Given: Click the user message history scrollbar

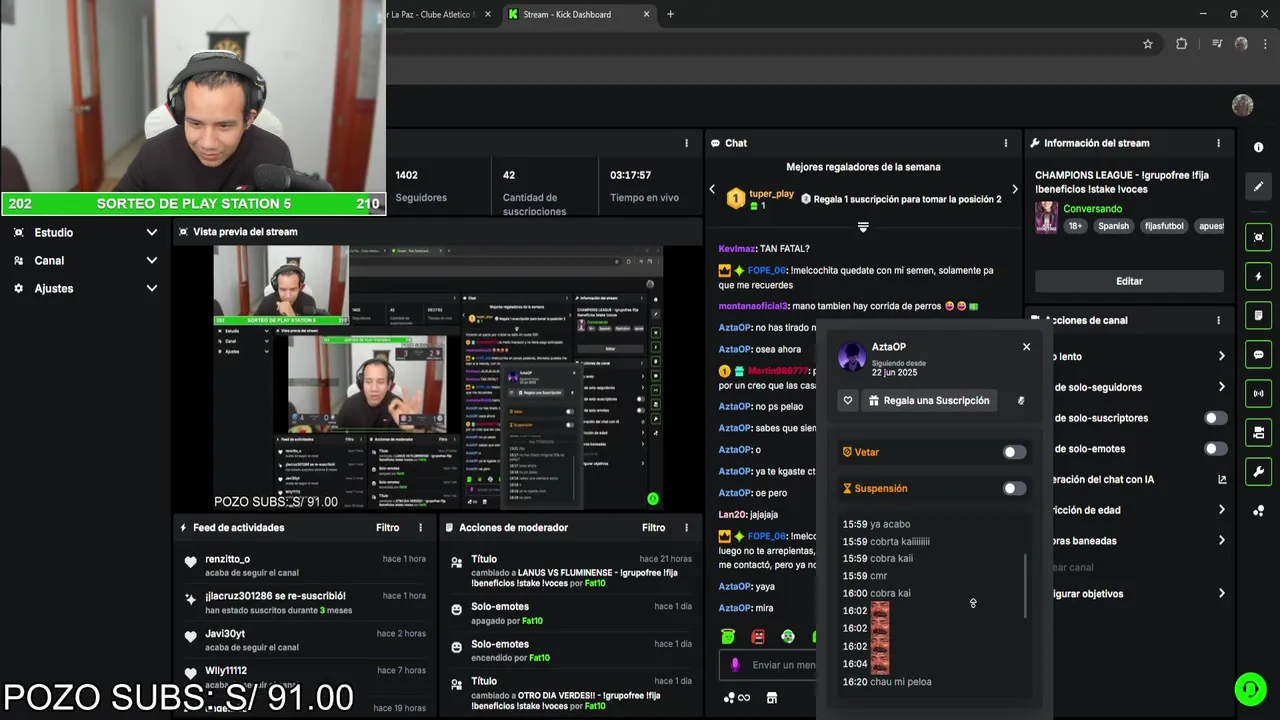Looking at the screenshot, I should pyautogui.click(x=1026, y=587).
